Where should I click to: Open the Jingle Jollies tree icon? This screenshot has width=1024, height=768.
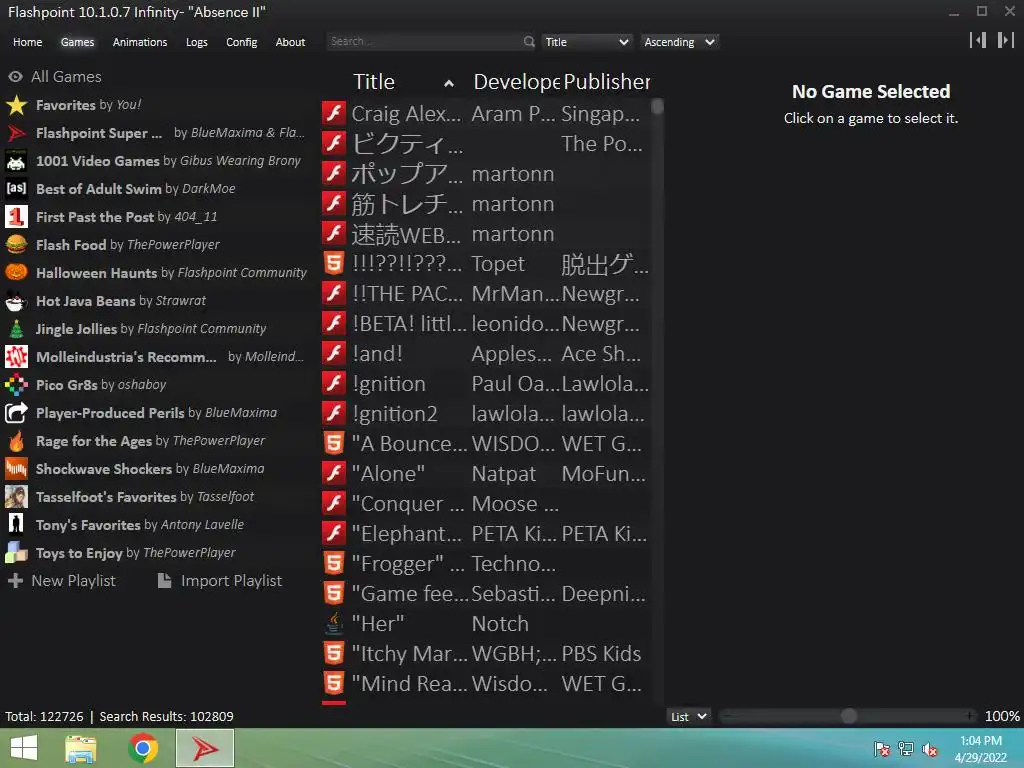click(x=16, y=328)
